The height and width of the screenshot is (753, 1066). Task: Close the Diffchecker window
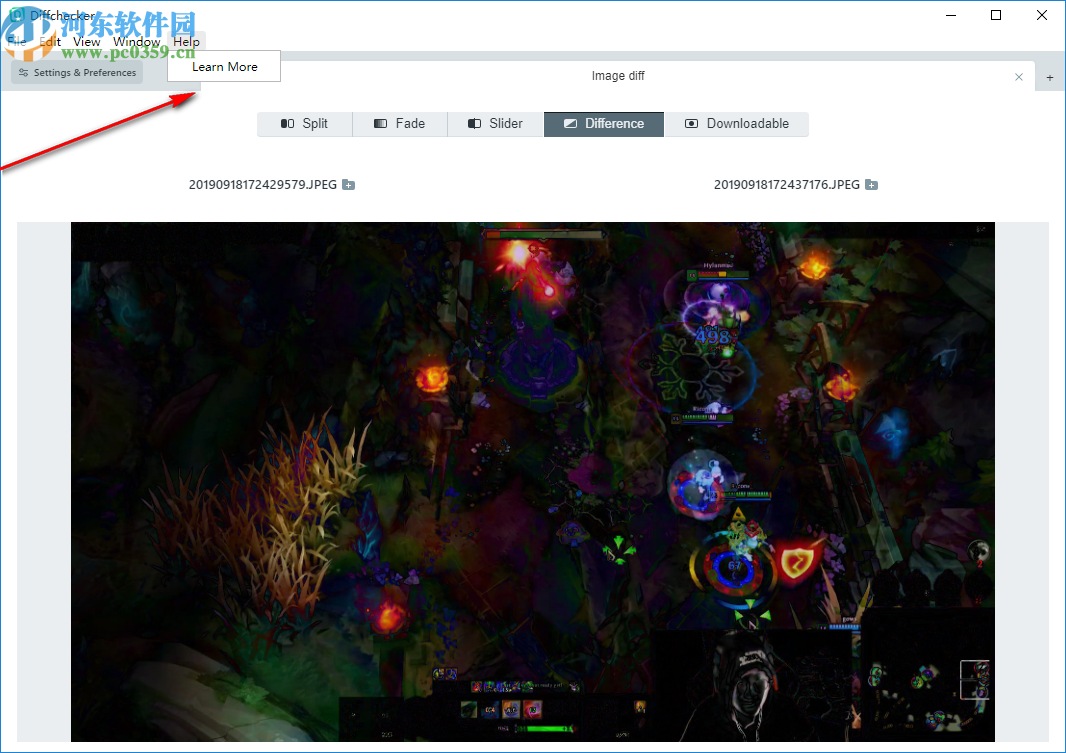coord(1042,15)
